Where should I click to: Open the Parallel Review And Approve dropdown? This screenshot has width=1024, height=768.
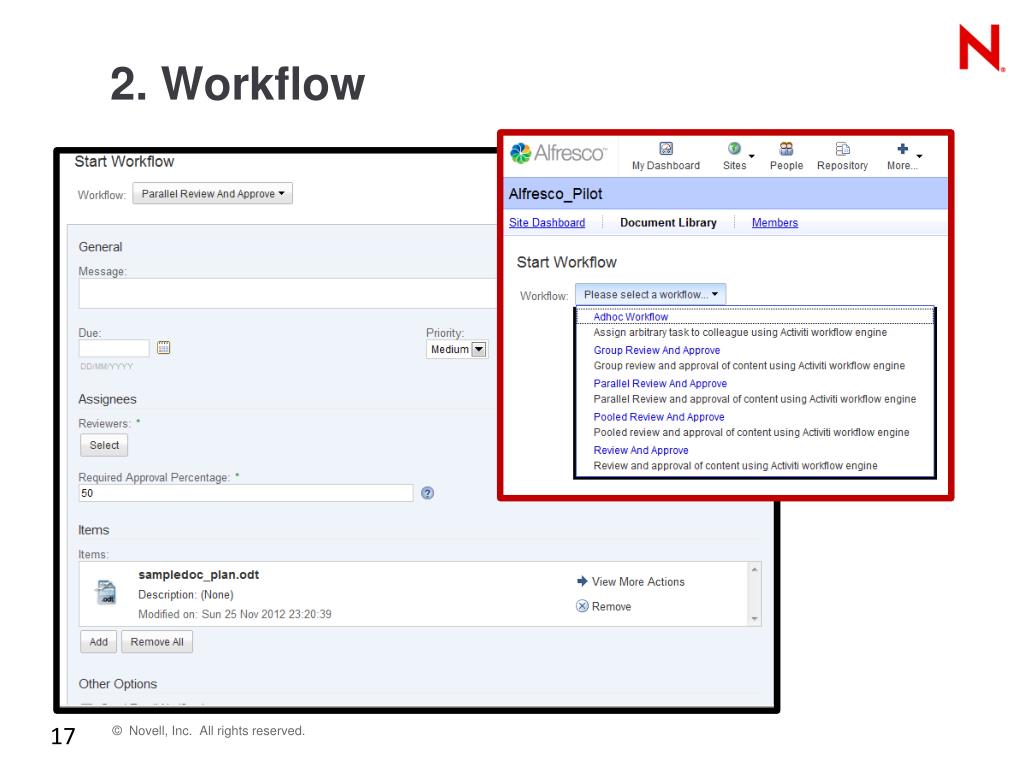coord(213,194)
